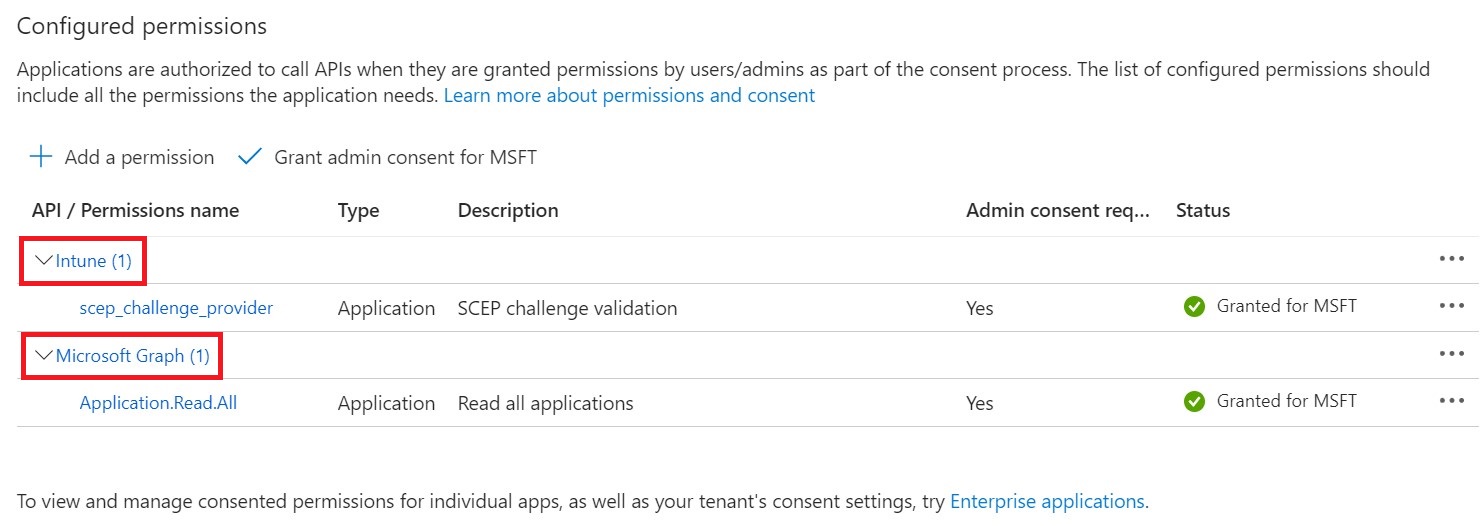1483x526 pixels.
Task: Click the Status column header
Action: (1202, 211)
